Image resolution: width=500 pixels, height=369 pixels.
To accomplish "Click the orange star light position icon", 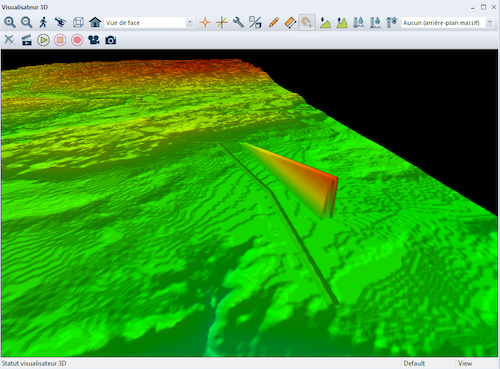I will [205, 23].
